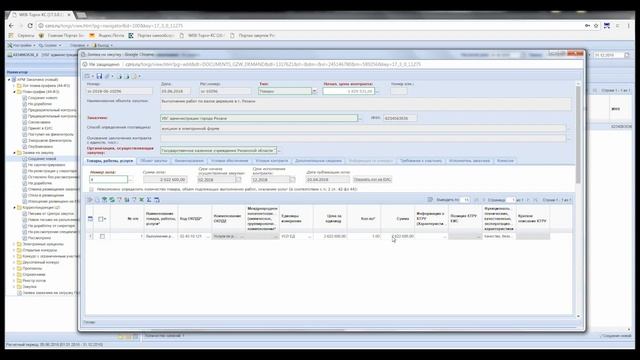Click the bookmark star in address bar

[596, 26]
